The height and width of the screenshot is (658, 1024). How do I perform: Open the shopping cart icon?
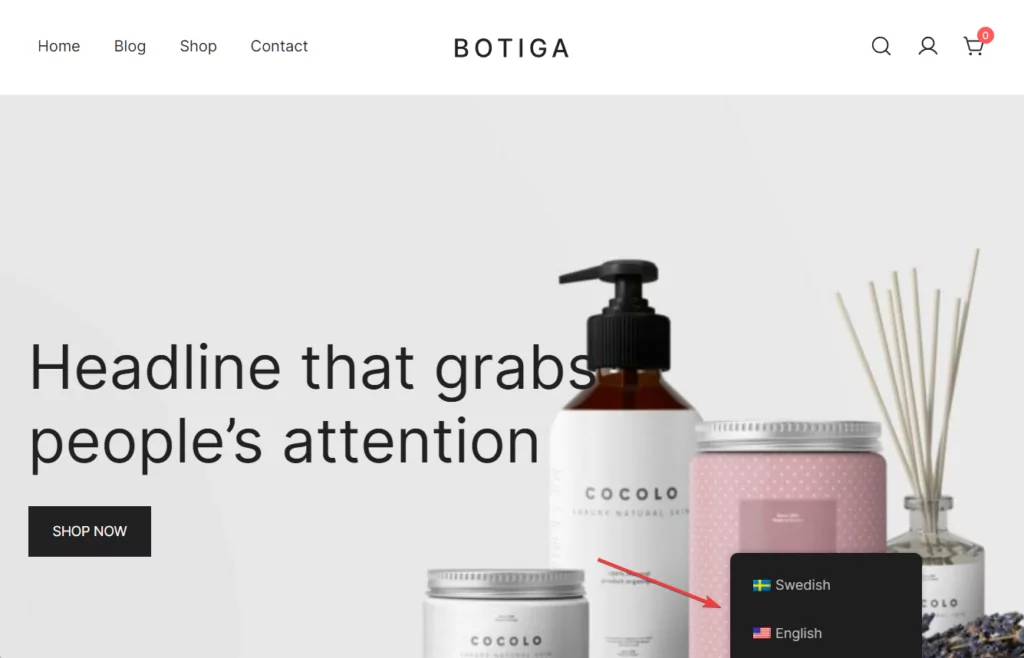point(973,46)
